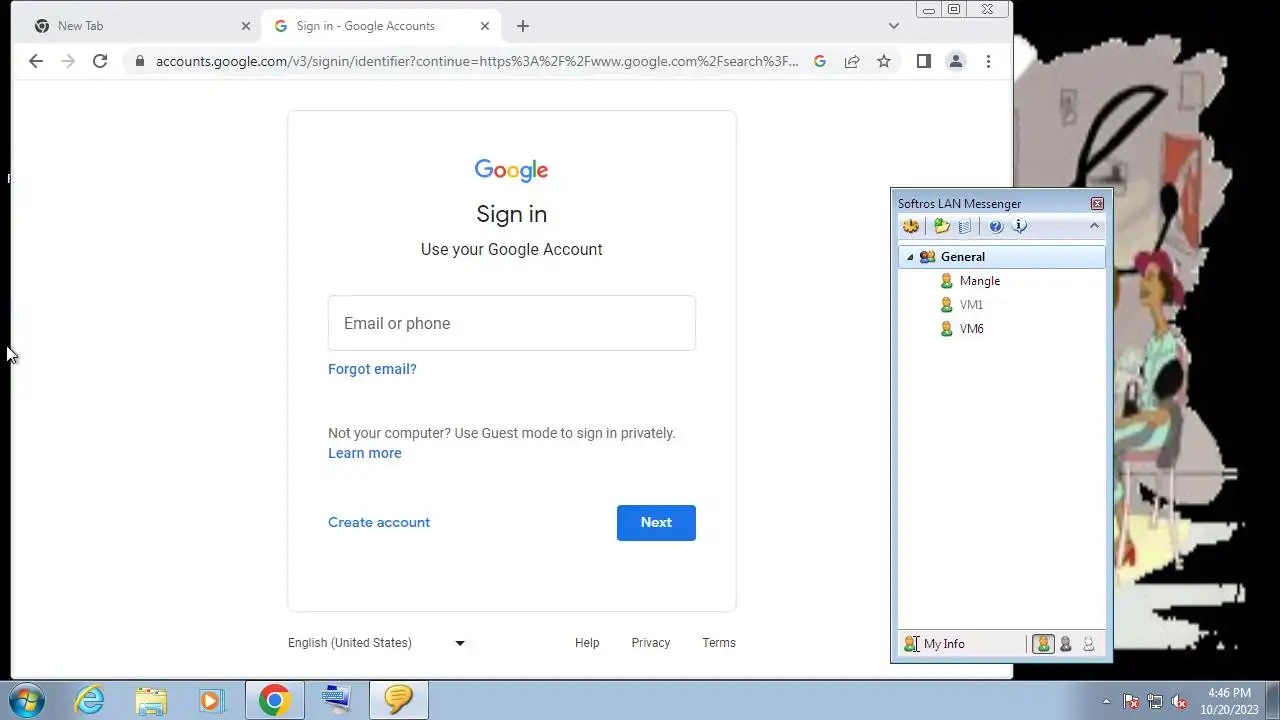Toggle the Chrome side panel icon
Viewport: 1280px width, 720px height.
pos(924,61)
